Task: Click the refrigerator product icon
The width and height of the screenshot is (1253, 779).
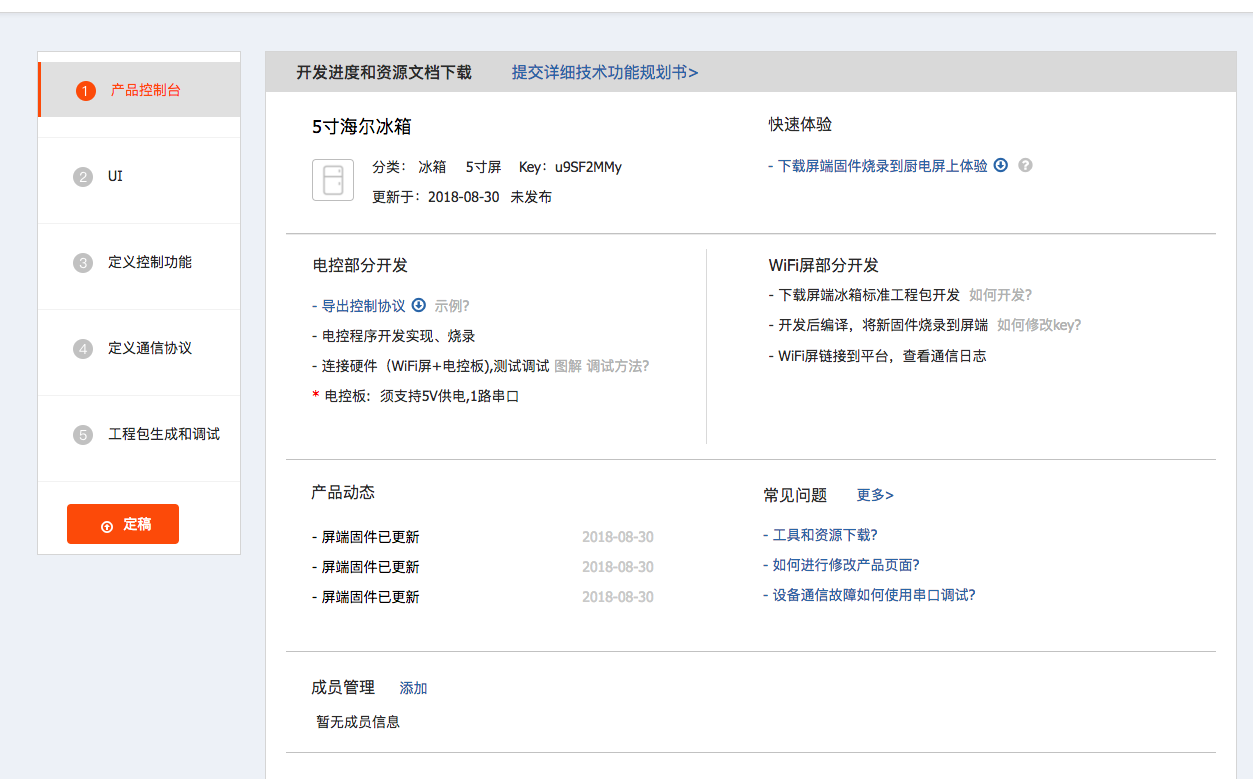Action: click(333, 180)
